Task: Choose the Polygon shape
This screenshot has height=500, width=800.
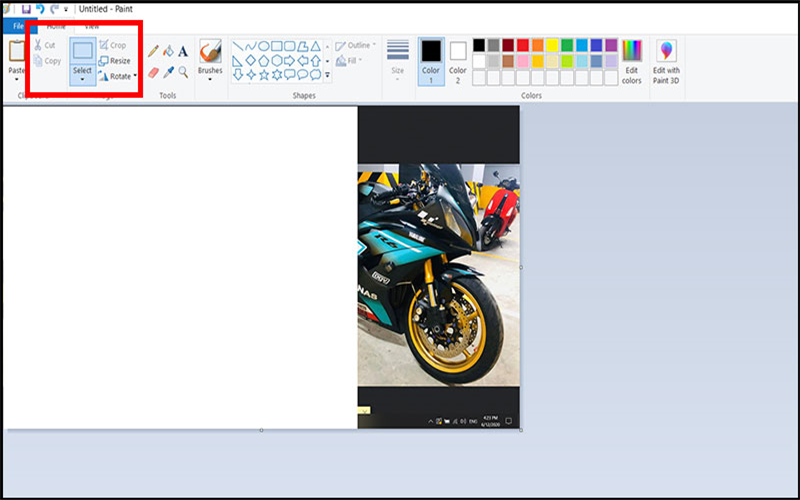Action: tap(303, 46)
